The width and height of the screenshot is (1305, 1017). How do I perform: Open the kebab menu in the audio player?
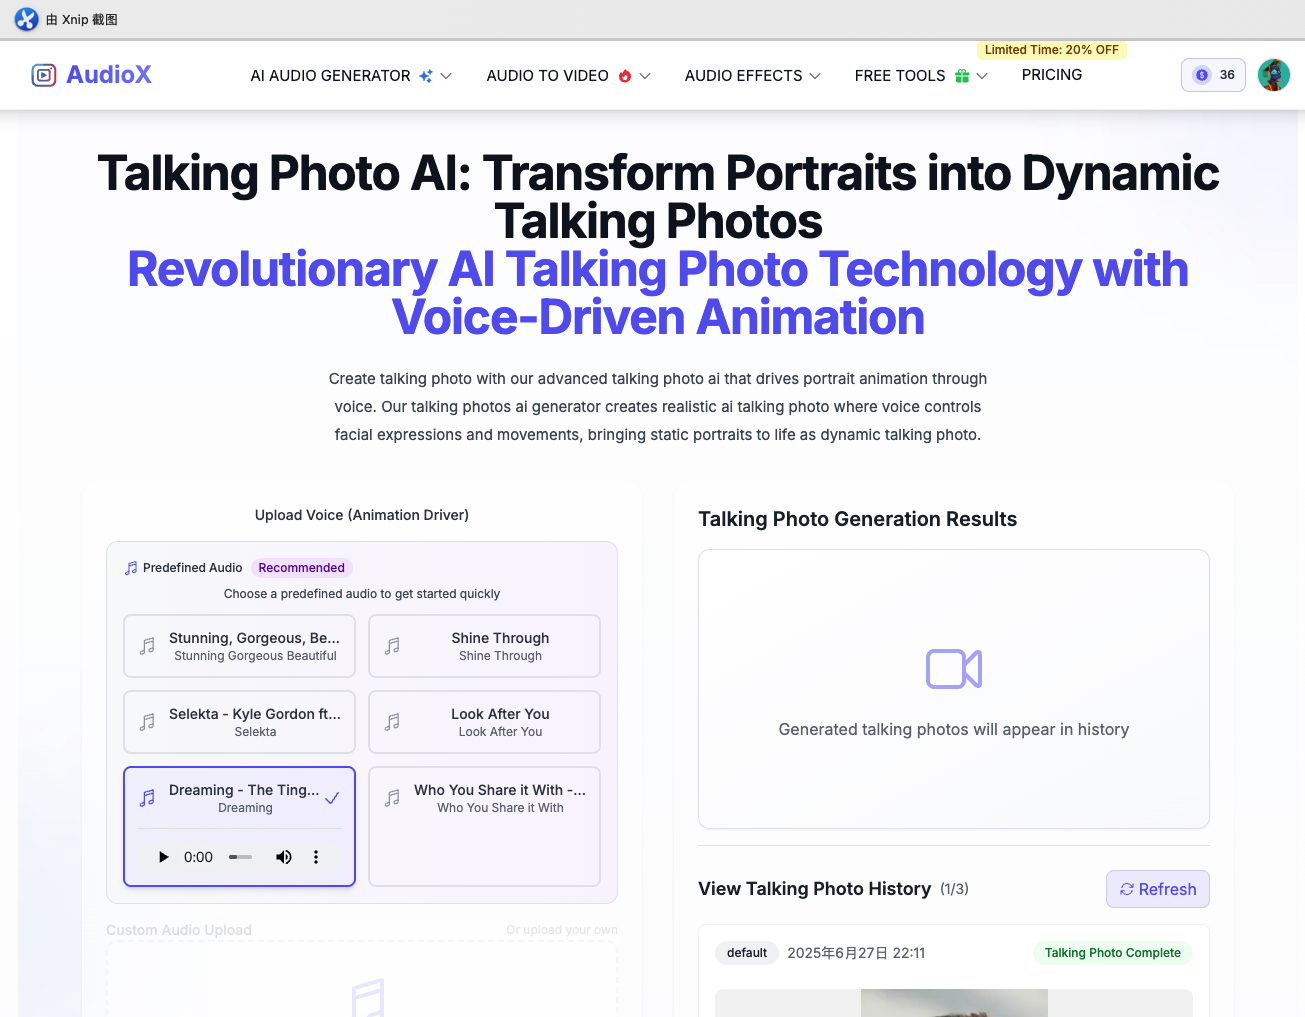pyautogui.click(x=316, y=857)
